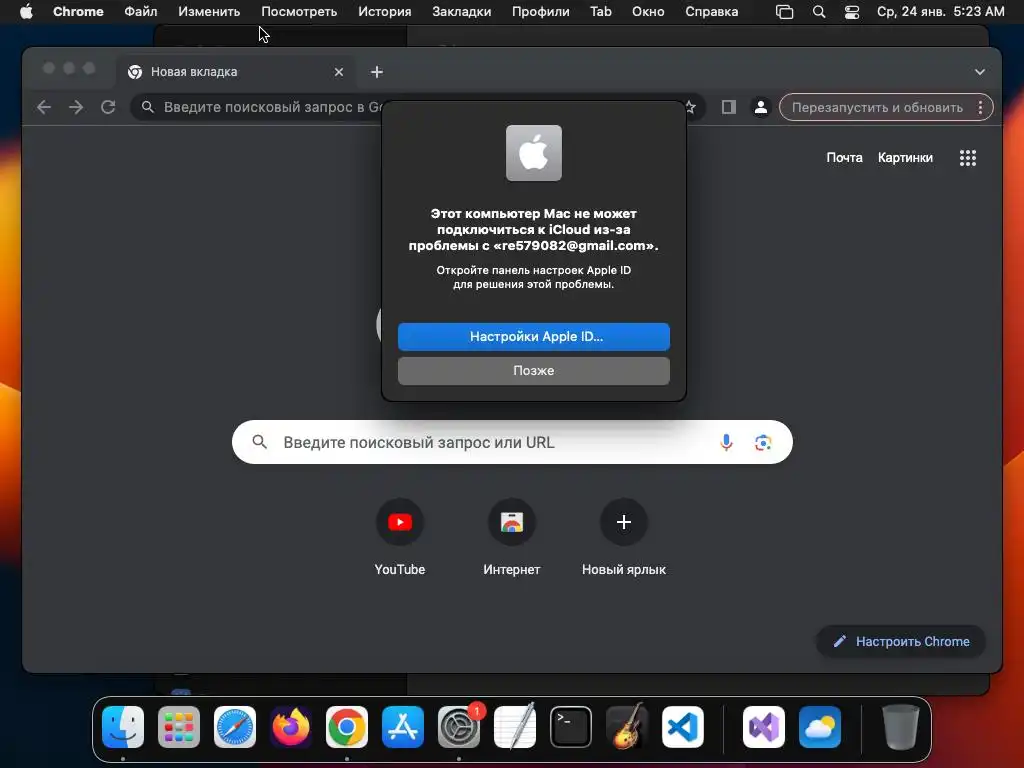This screenshot has width=1024, height=768.
Task: Toggle Chrome's side panel icon
Action: [728, 107]
